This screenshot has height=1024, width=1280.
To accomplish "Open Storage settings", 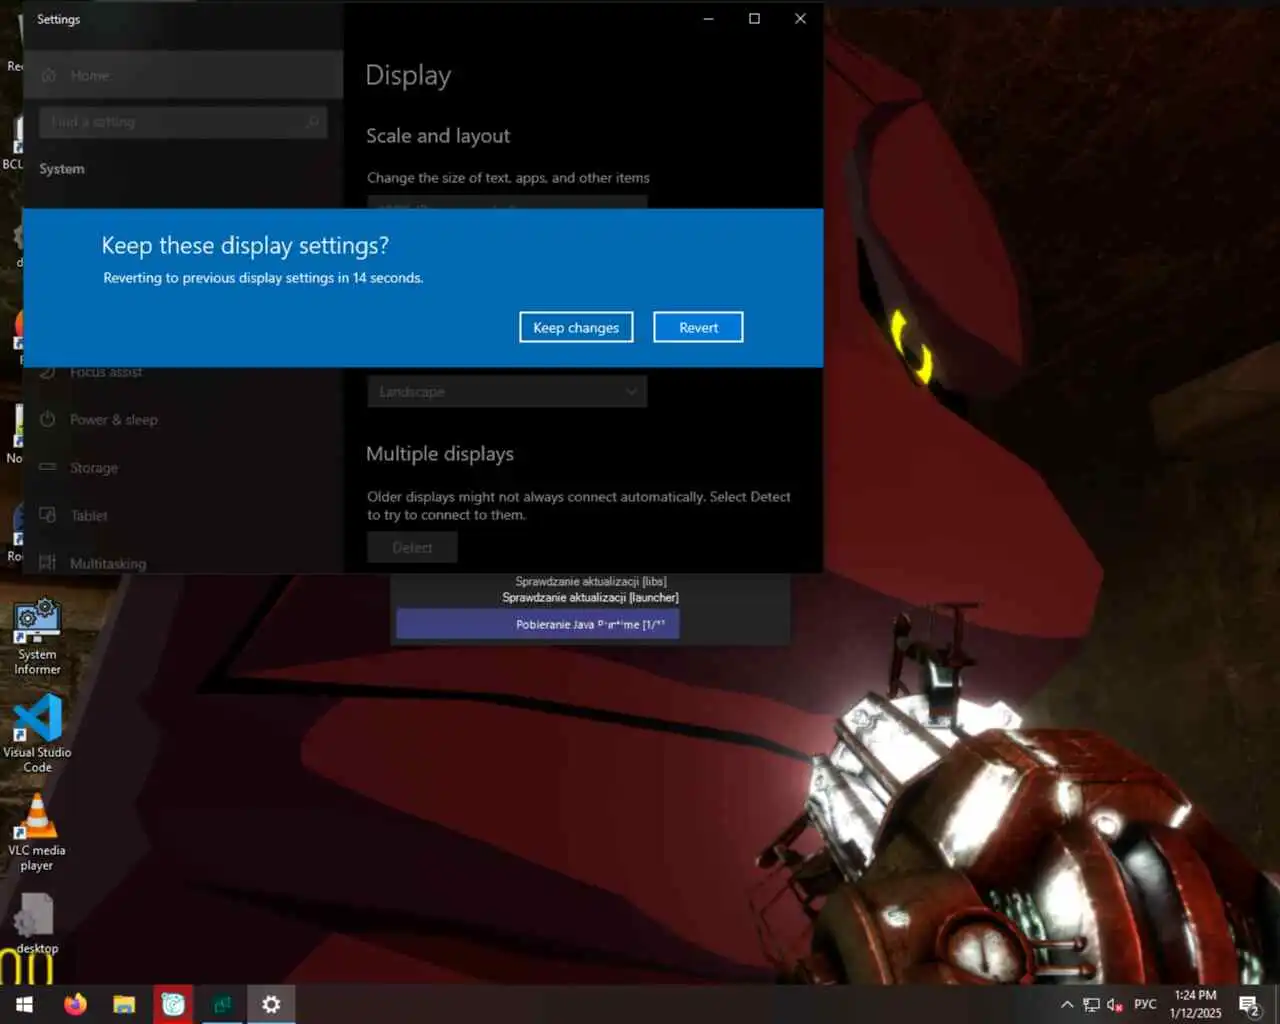I will [x=183, y=468].
